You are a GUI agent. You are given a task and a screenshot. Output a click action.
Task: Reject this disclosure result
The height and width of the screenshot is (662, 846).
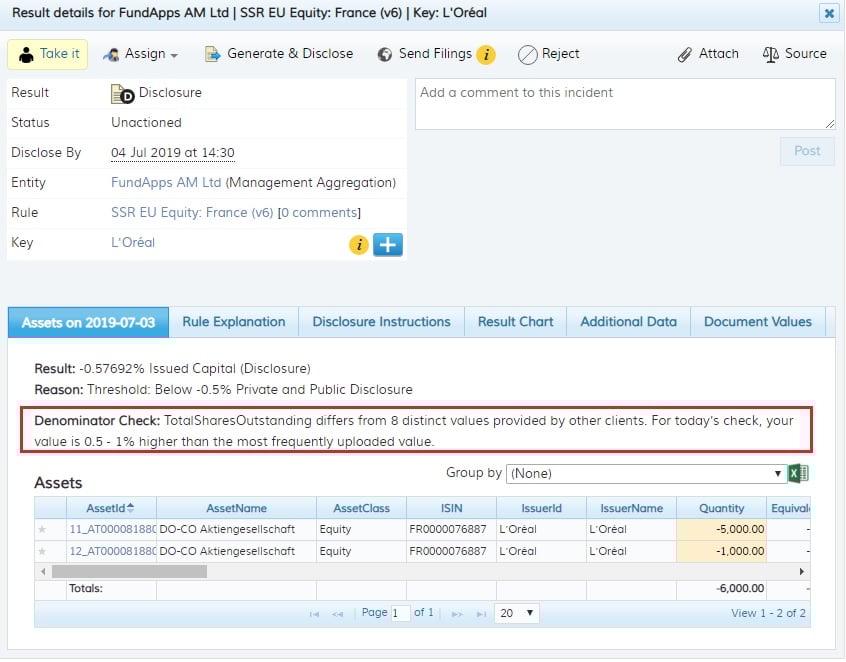(549, 54)
